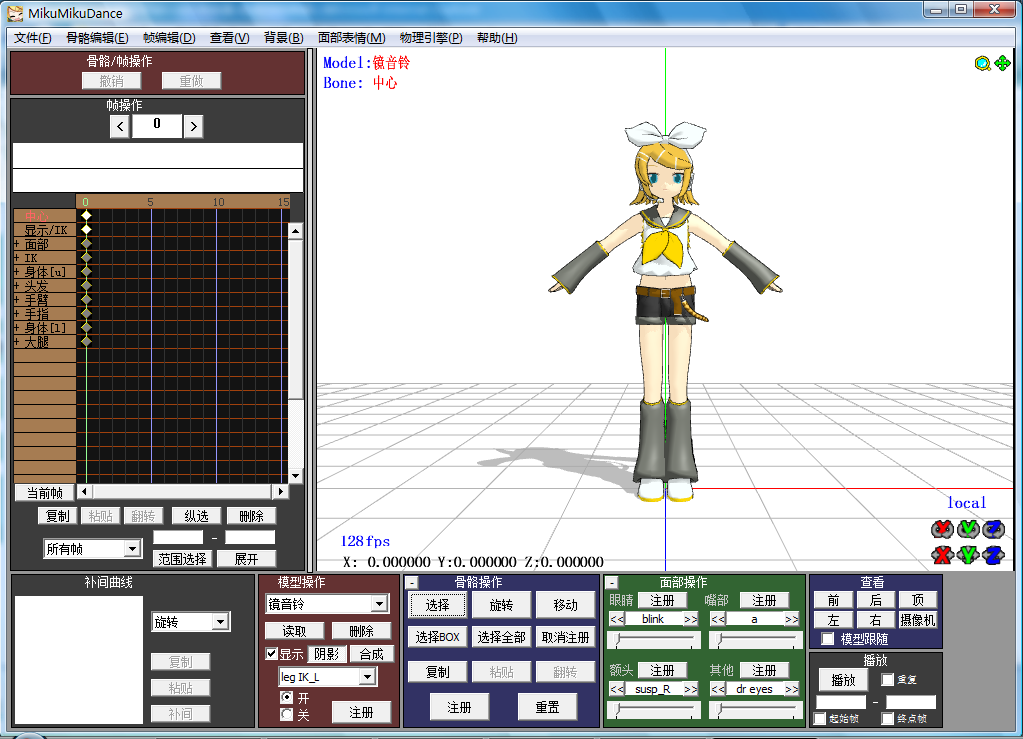This screenshot has width=1023, height=739.
Task: Click previous eye morph << beside blink
Action: [x=617, y=619]
